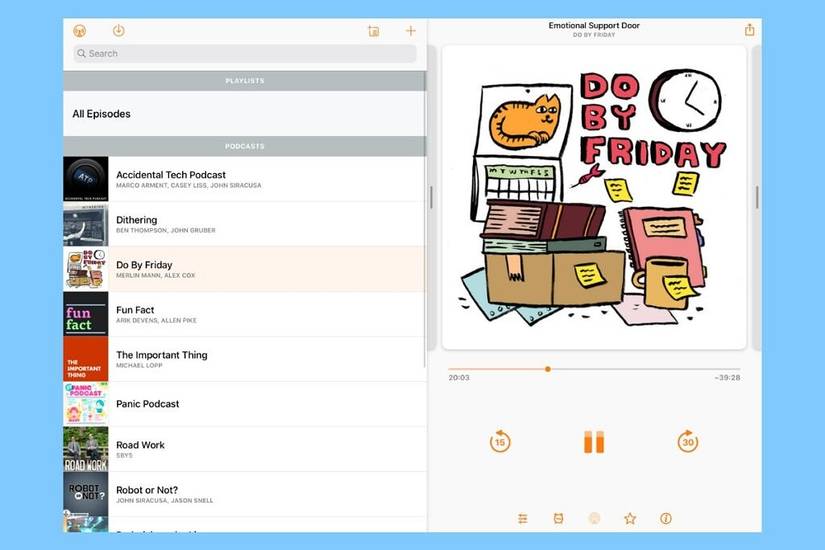Click the elapsed time 20:03

459,377
